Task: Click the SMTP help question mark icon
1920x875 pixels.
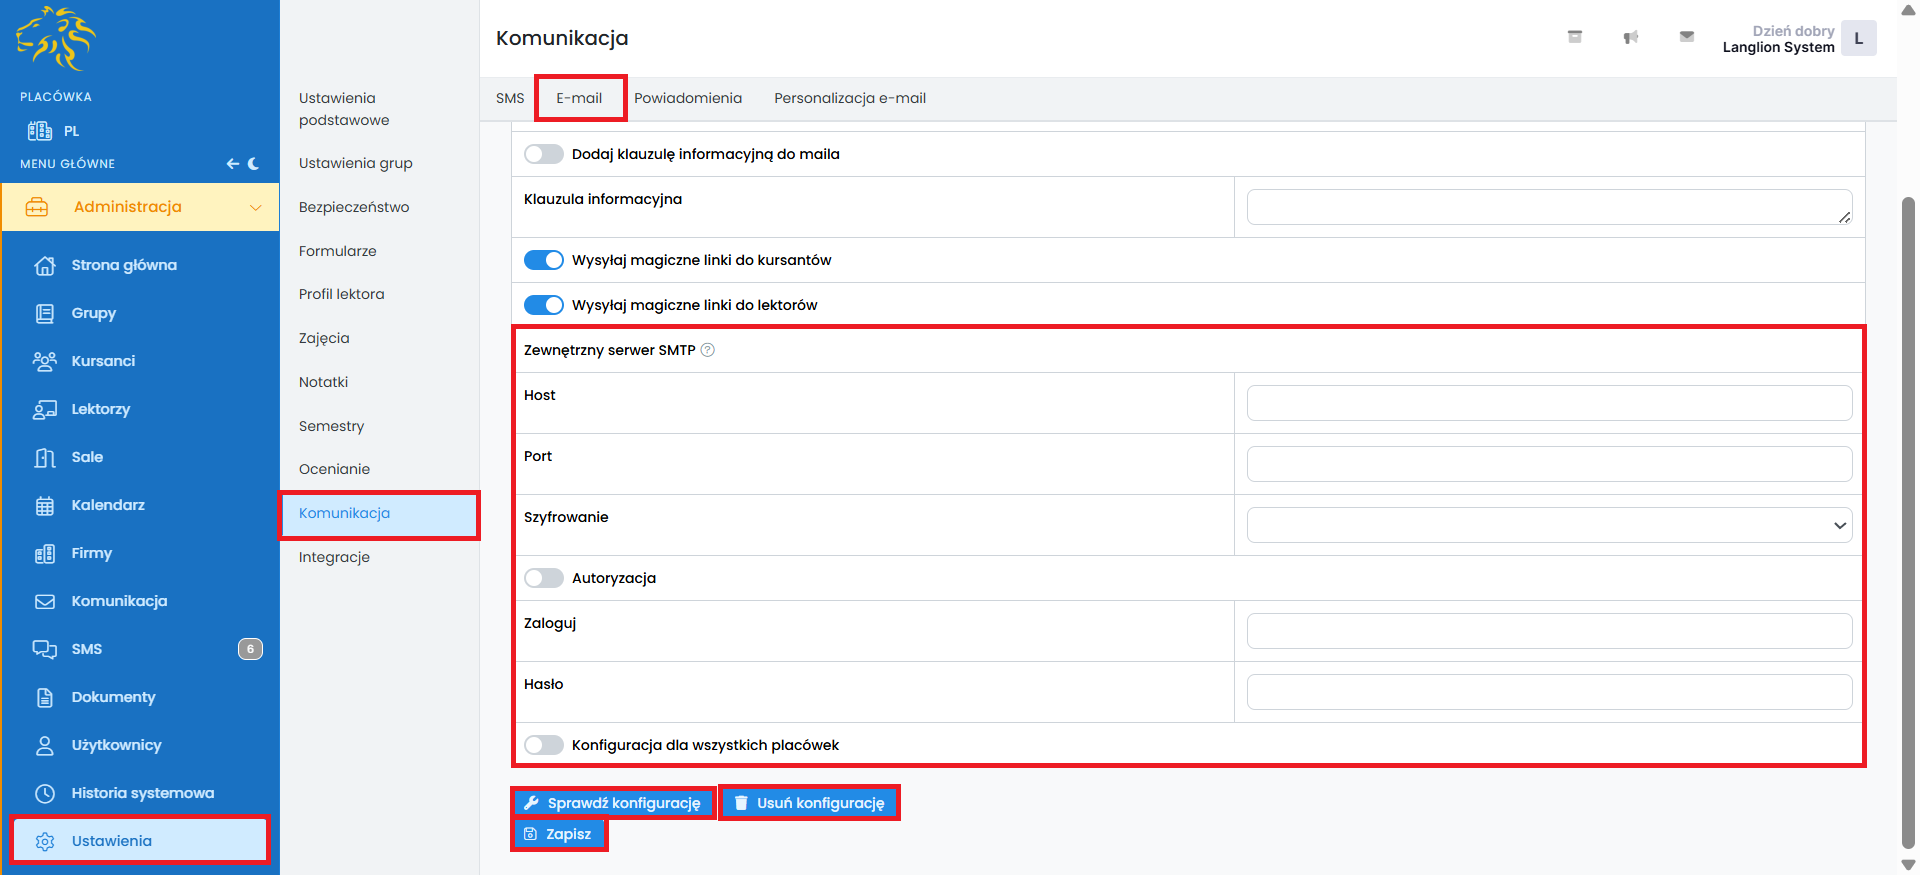Action: click(x=708, y=350)
